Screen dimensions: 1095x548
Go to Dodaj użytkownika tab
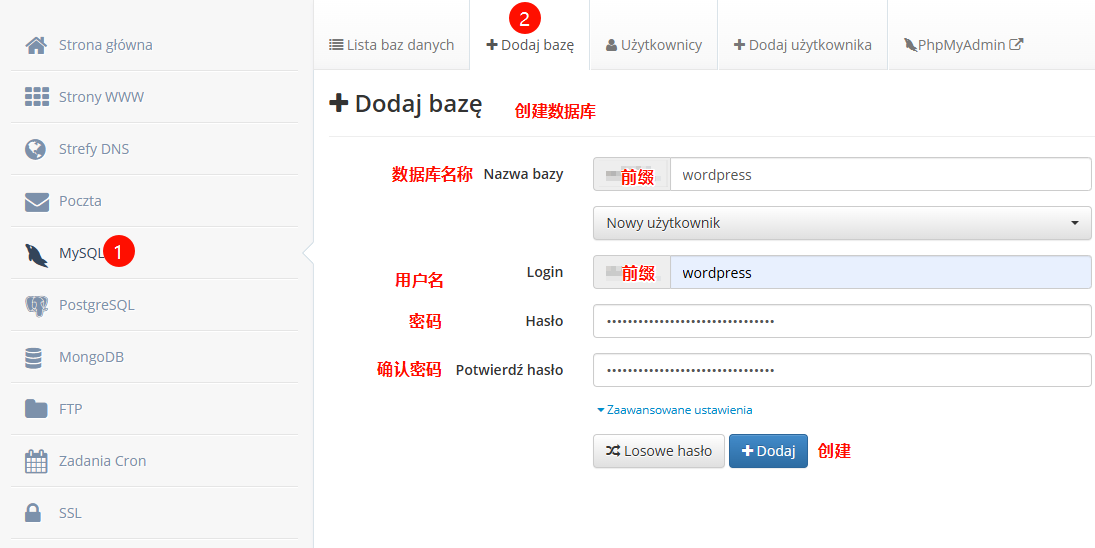pyautogui.click(x=802, y=45)
